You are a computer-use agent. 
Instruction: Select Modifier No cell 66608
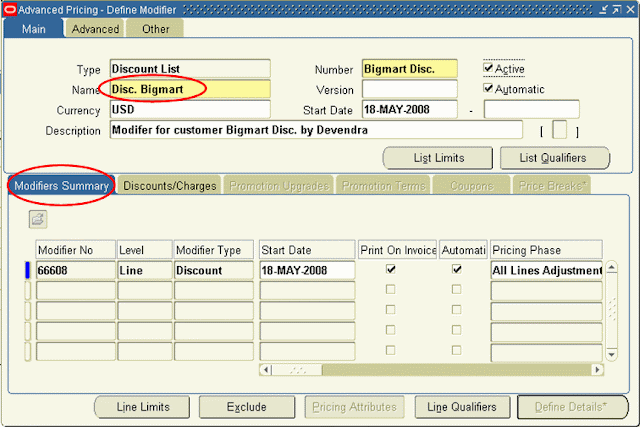pyautogui.click(x=76, y=270)
